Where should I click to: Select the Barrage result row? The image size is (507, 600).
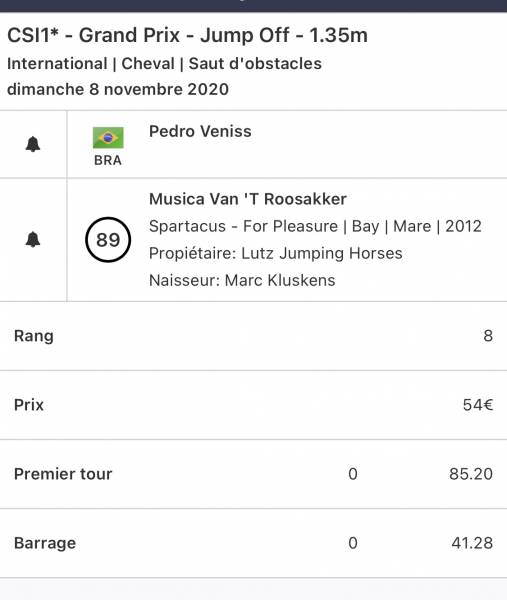253,543
